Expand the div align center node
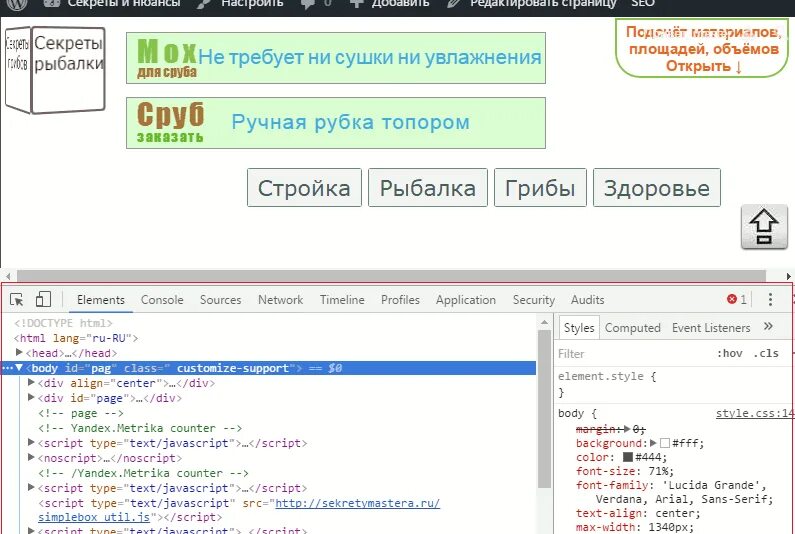Viewport: 795px width, 534px height. [31, 382]
